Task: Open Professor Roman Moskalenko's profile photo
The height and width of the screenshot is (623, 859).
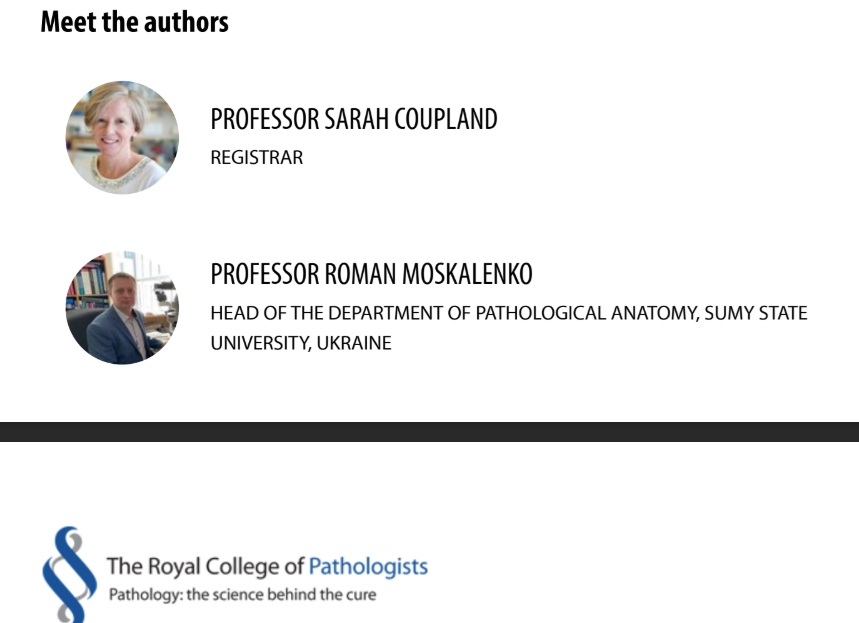Action: tap(122, 308)
